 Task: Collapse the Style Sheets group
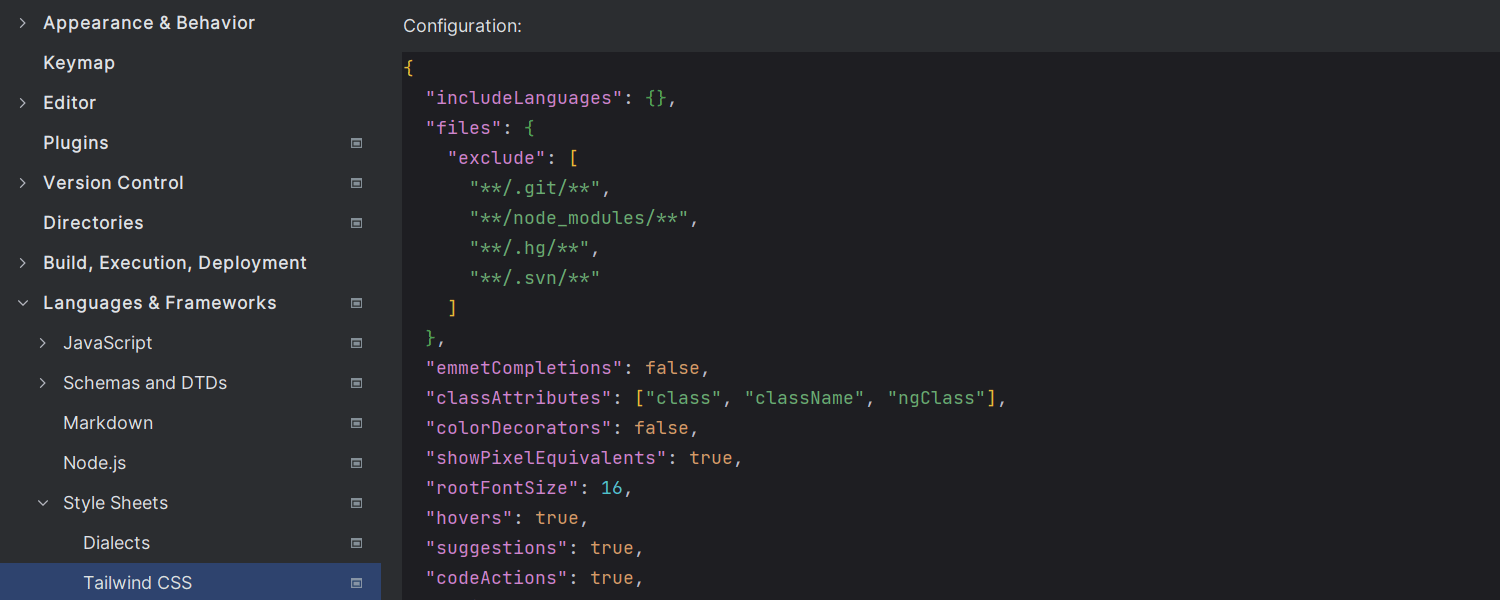point(42,503)
